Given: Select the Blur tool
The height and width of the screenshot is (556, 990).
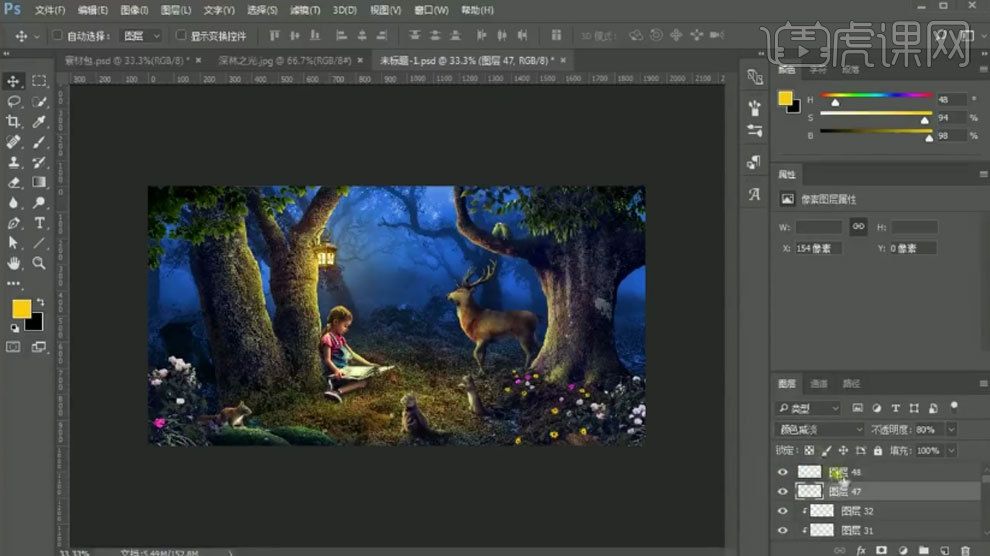Looking at the screenshot, I should point(13,203).
